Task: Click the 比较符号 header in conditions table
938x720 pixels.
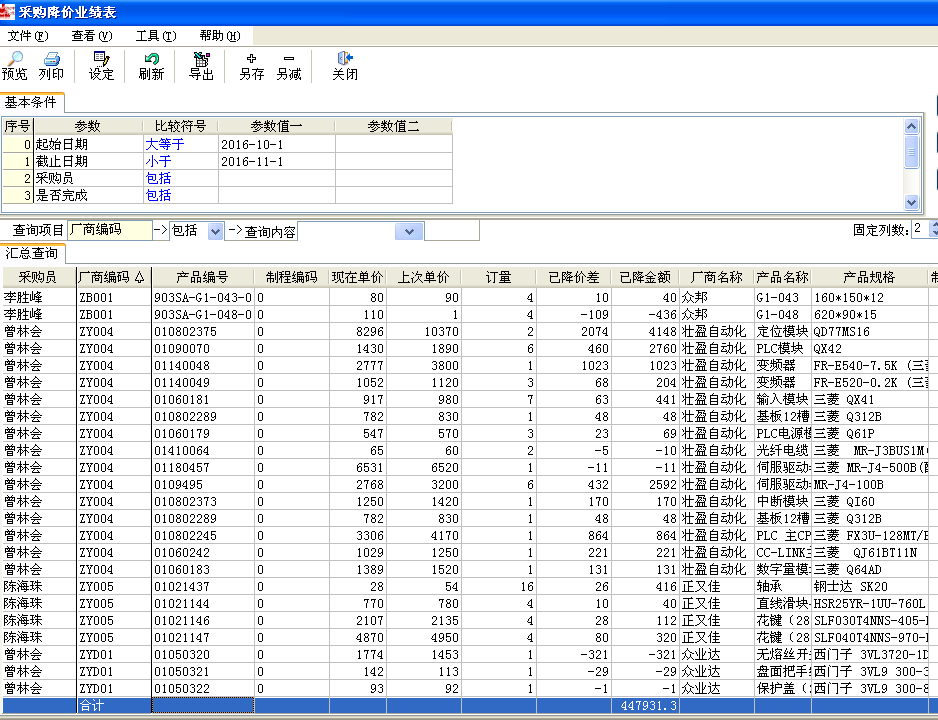Action: (180, 126)
